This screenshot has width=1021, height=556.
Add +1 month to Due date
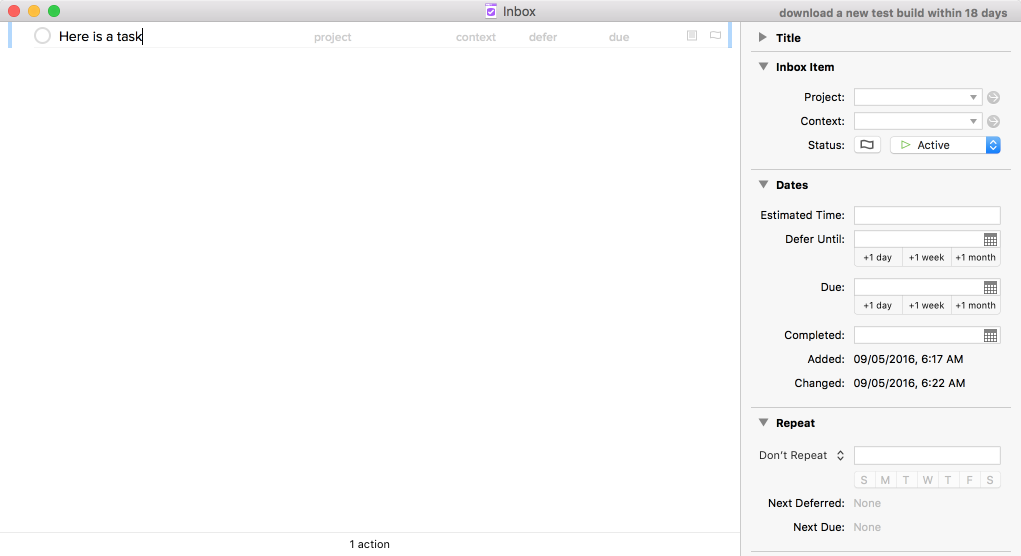click(x=975, y=305)
